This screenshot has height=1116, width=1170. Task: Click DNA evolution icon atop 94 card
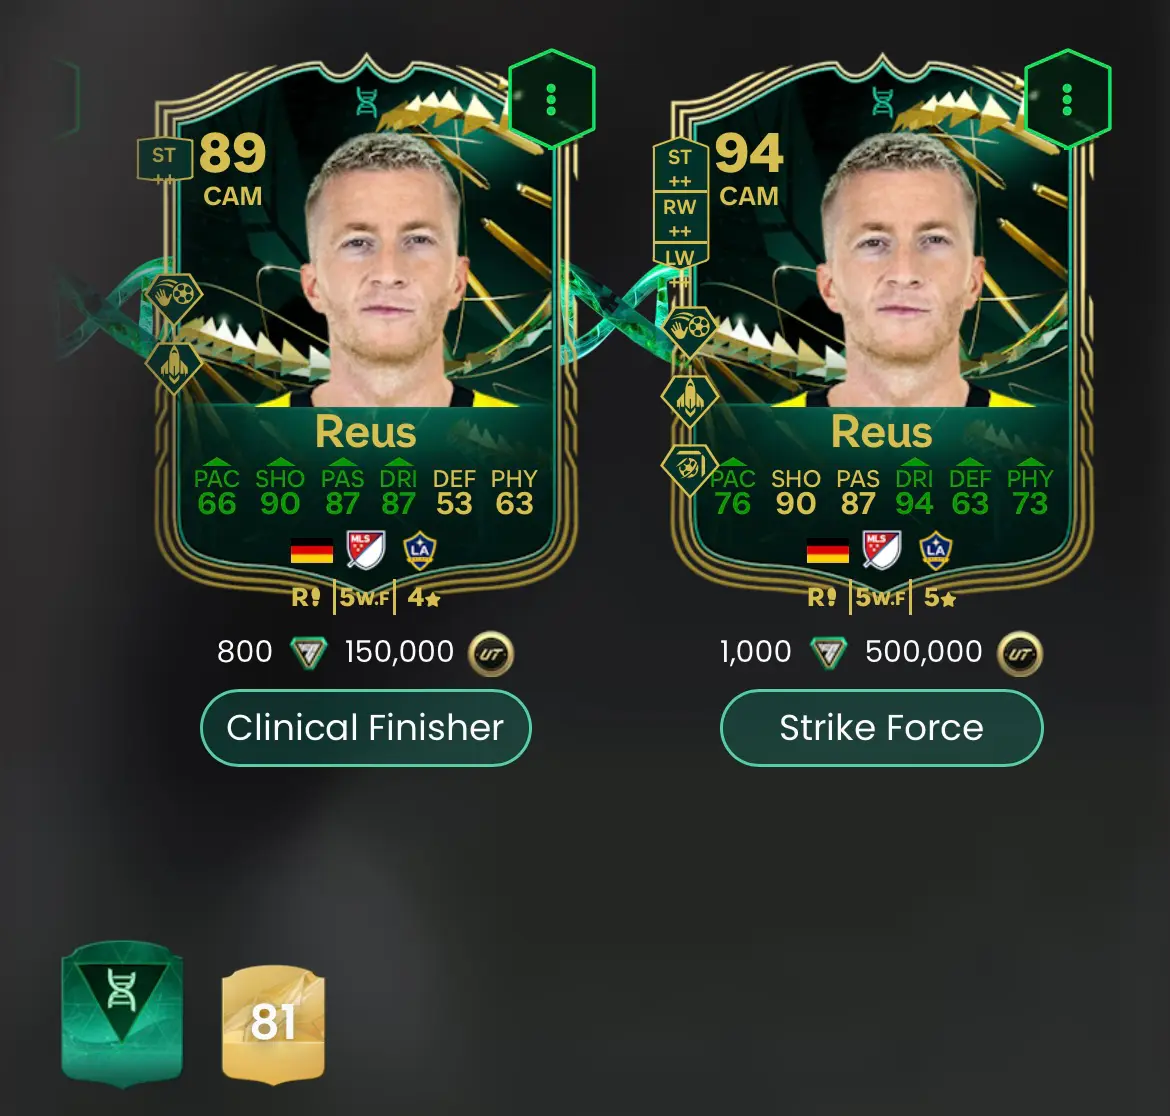[883, 102]
